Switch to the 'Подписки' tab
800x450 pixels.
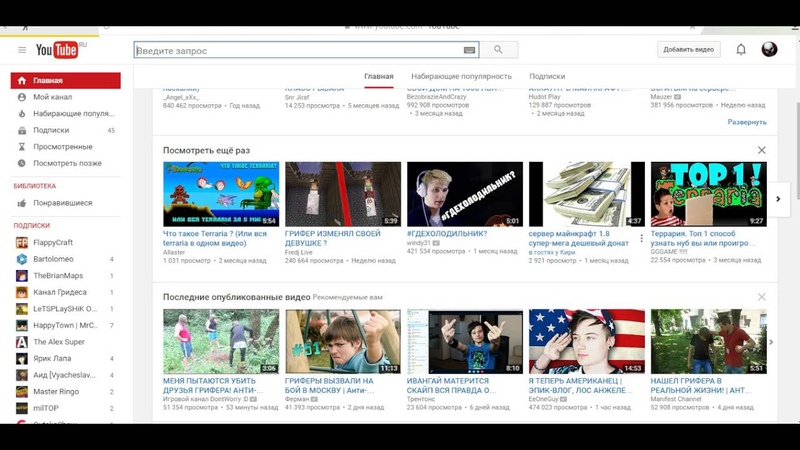[x=547, y=76]
